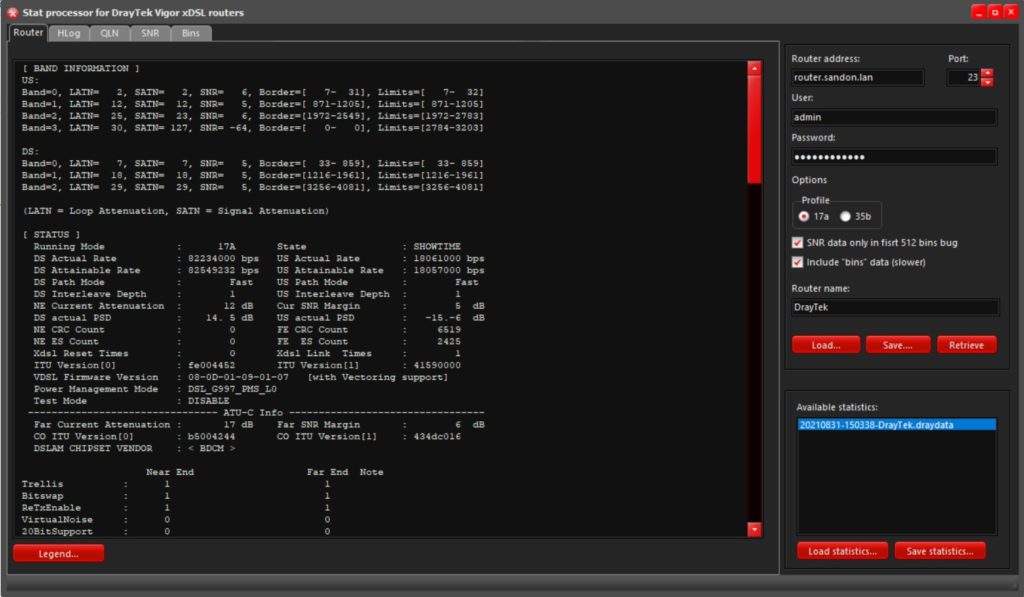Decrease the Port value with down arrow
This screenshot has width=1024, height=597.
click(x=987, y=82)
